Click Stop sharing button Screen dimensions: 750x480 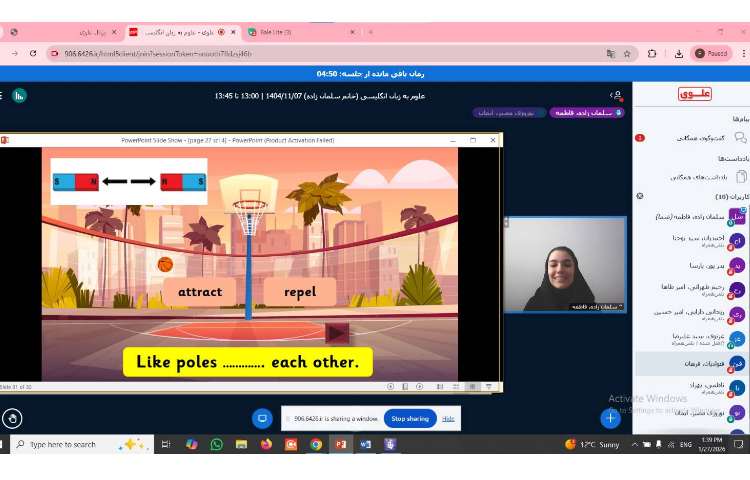click(x=410, y=419)
